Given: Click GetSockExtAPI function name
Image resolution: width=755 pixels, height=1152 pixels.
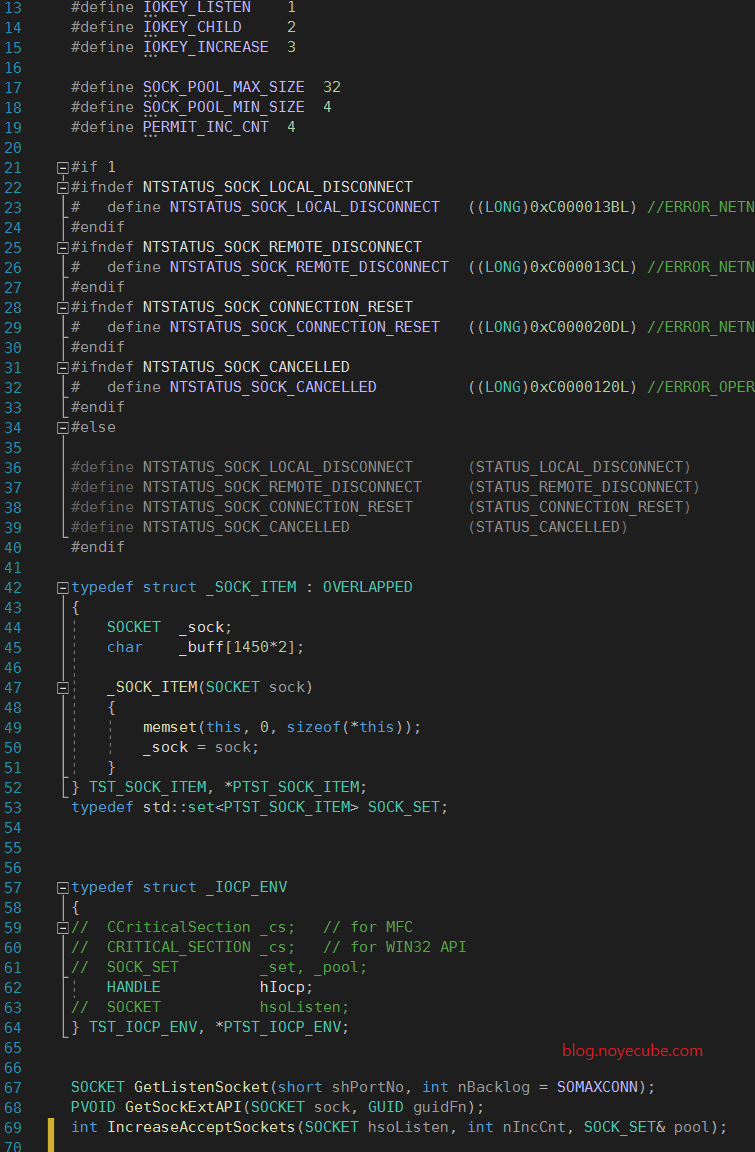Looking at the screenshot, I should (184, 1106).
